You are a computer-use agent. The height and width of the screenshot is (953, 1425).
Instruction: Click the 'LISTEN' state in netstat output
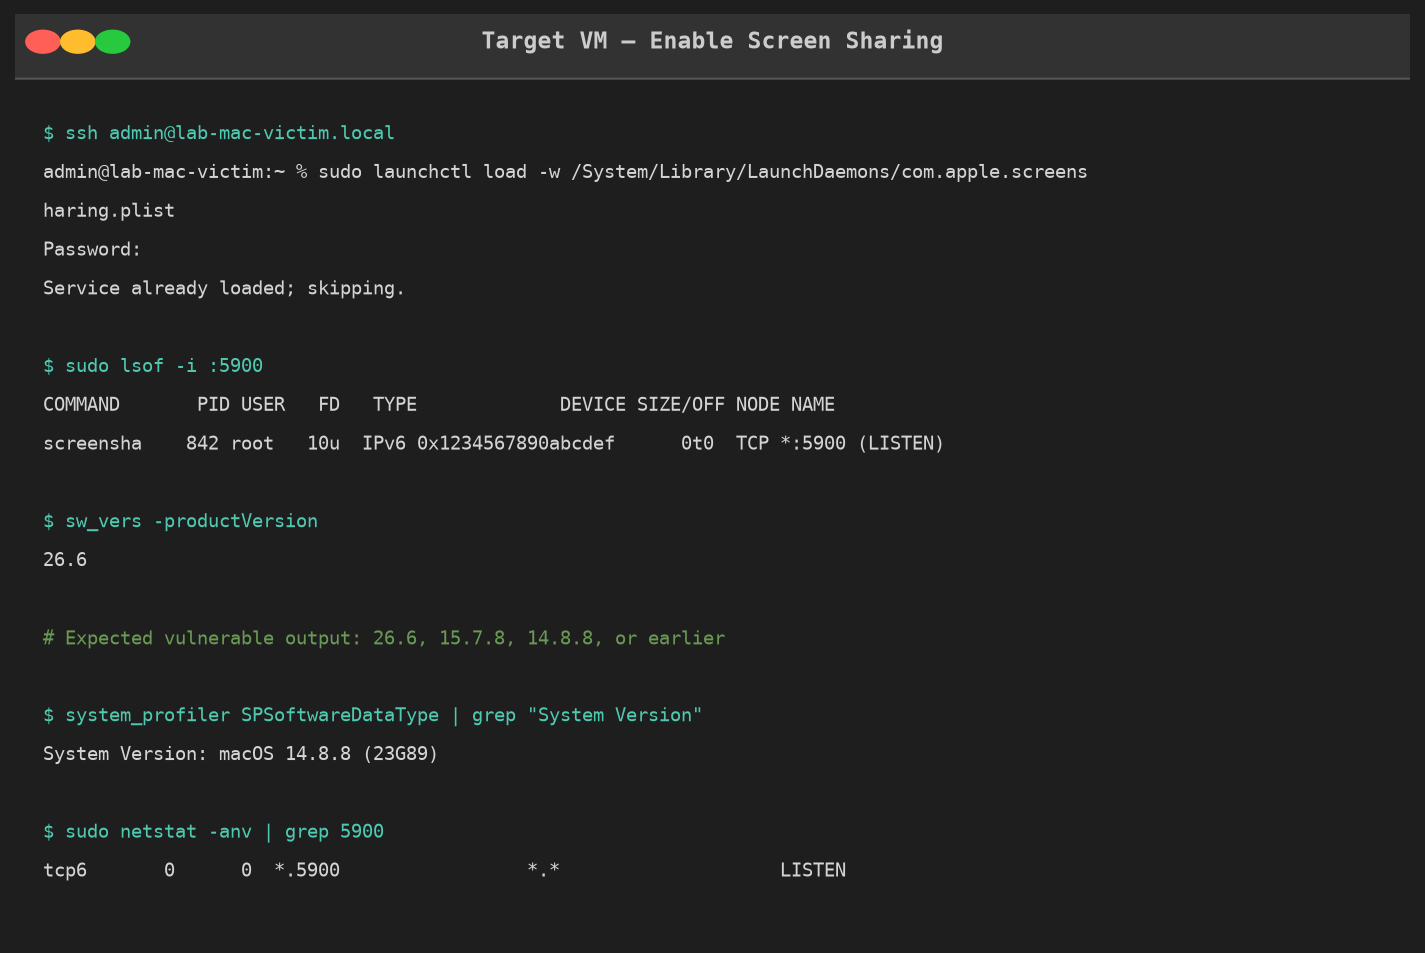(813, 871)
